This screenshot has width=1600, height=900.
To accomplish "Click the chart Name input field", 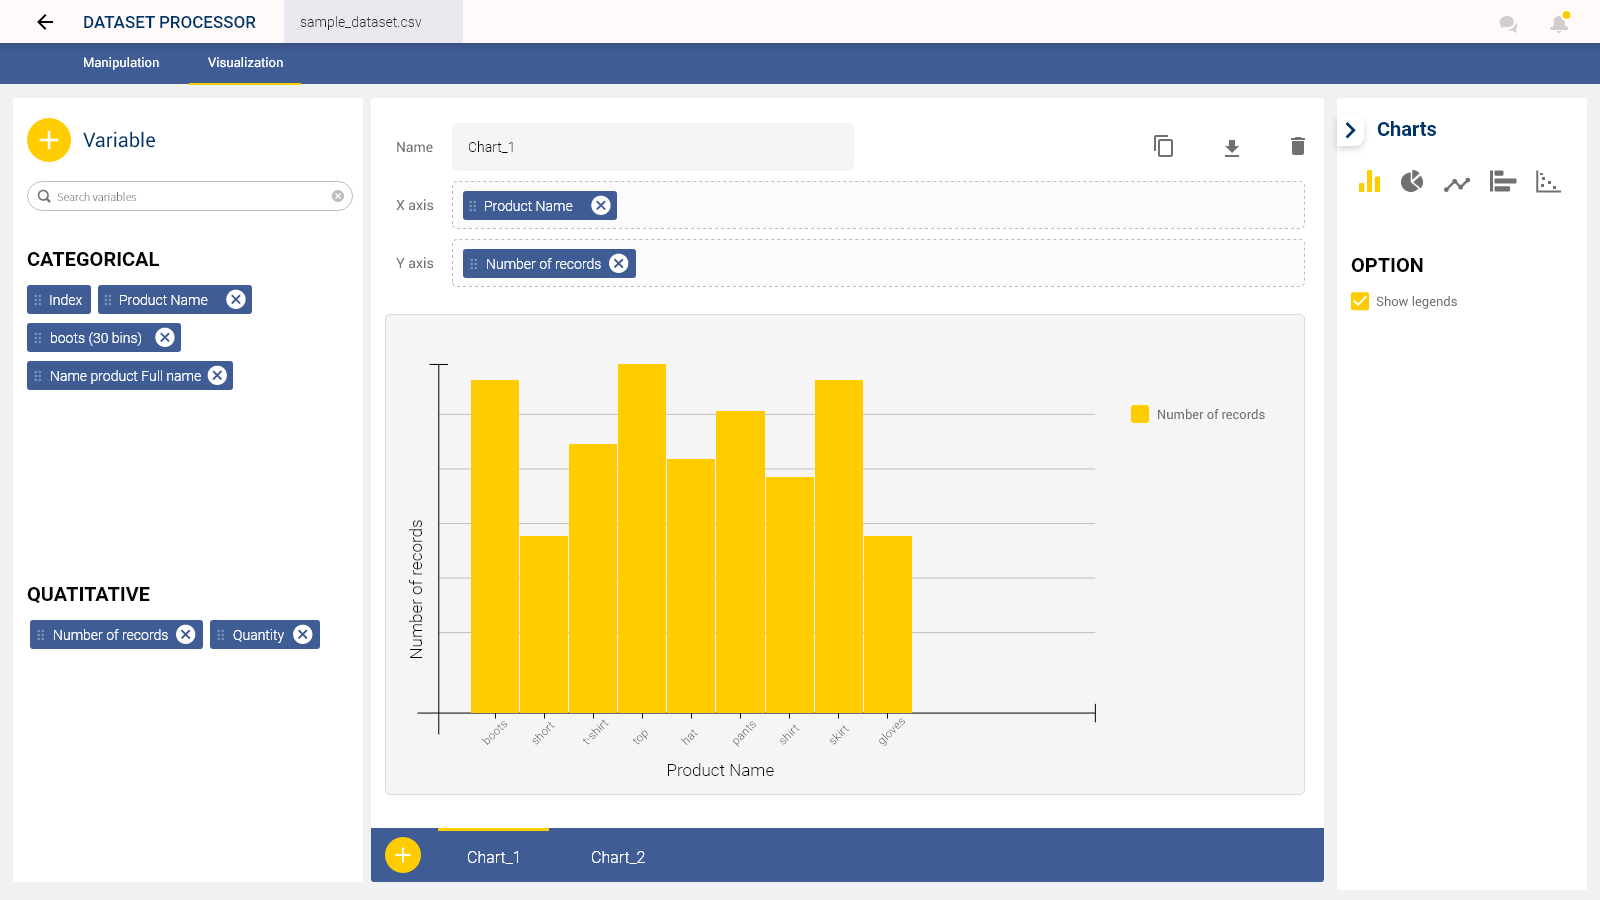I will [x=652, y=146].
